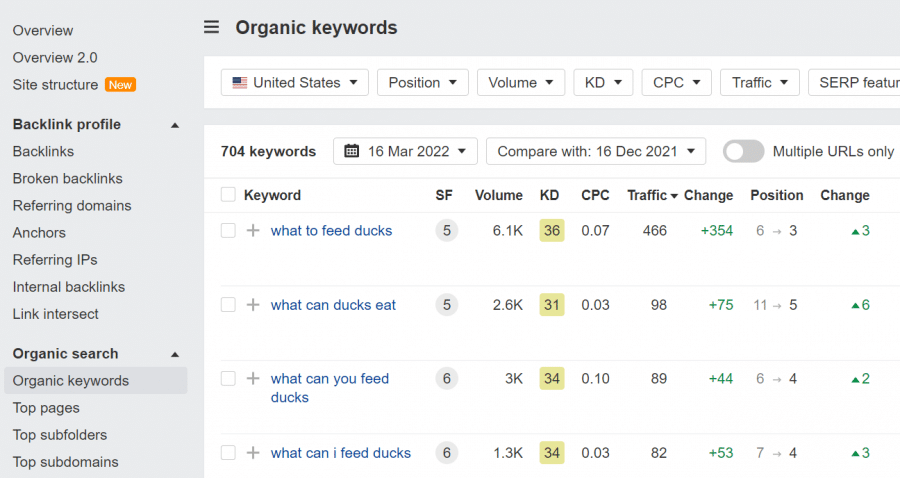900x478 pixels.
Task: Go to Top subdomains in the sidebar
Action: point(65,462)
